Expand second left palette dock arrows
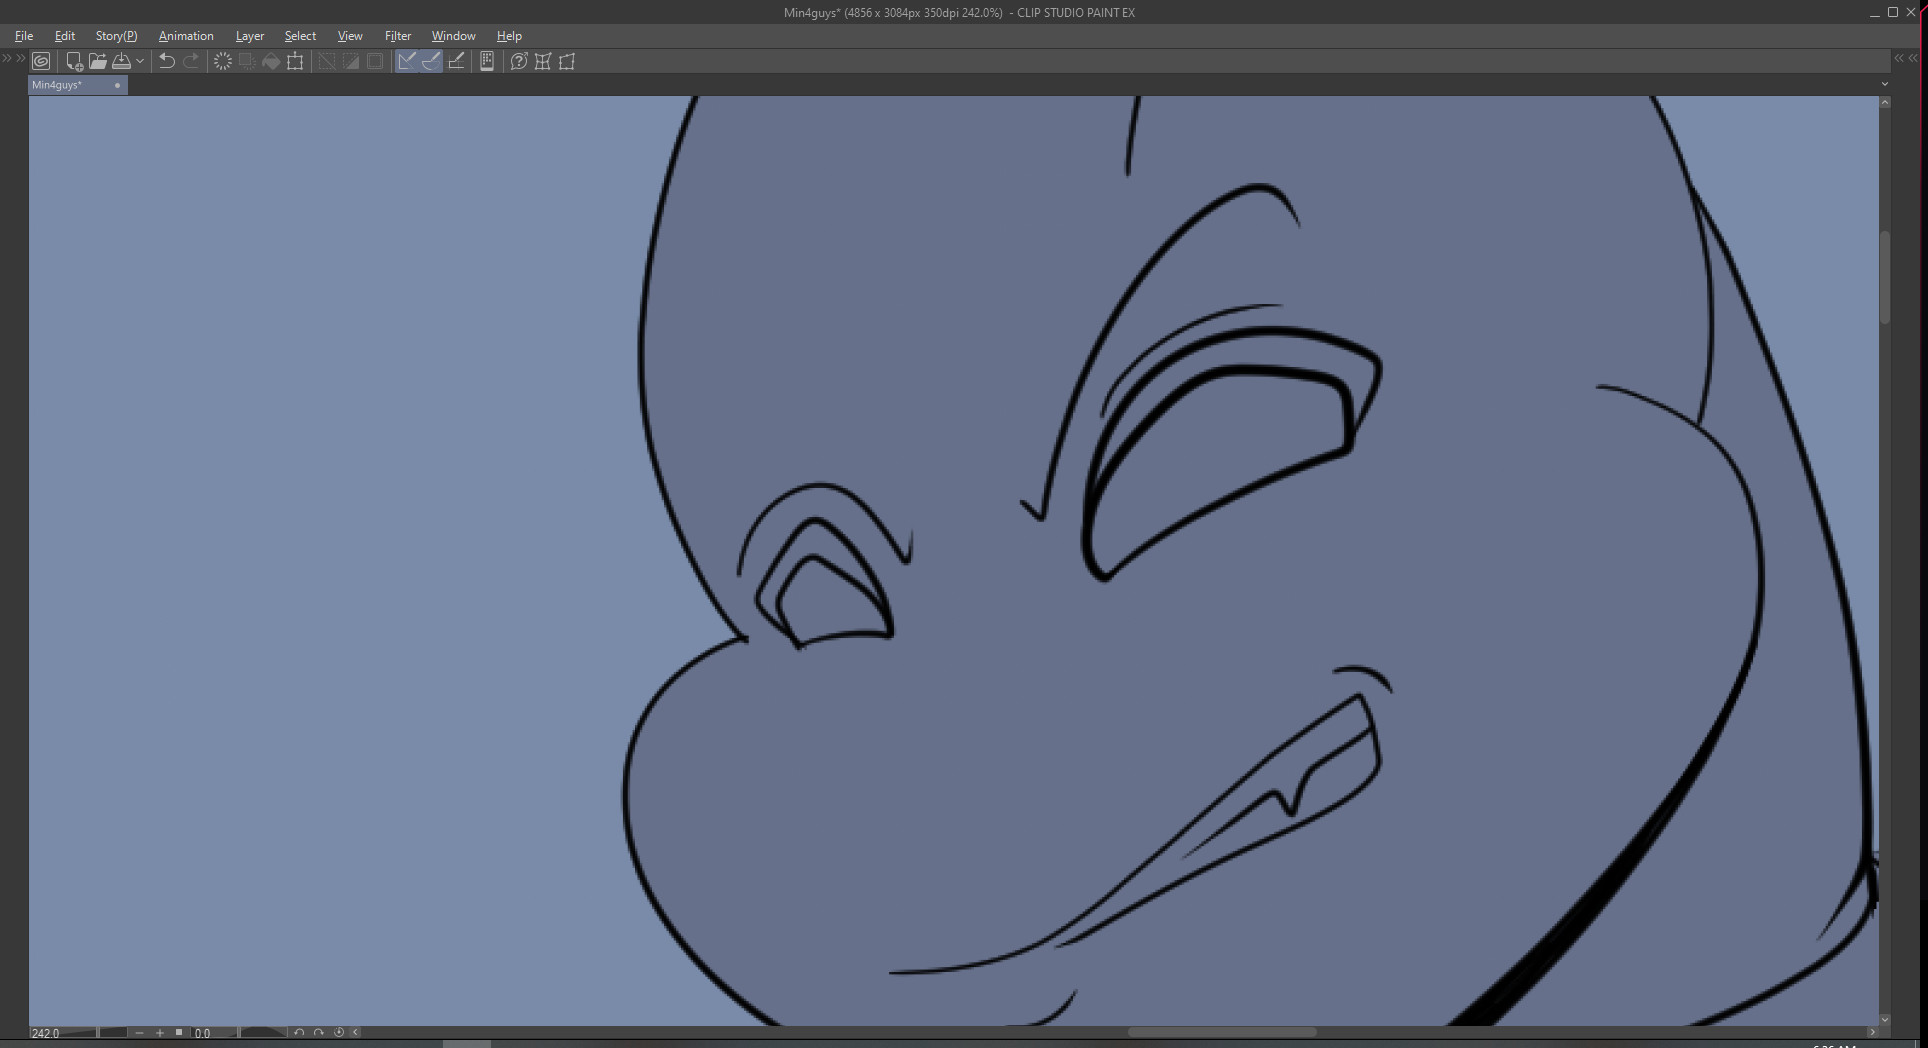This screenshot has width=1928, height=1048. [20, 59]
